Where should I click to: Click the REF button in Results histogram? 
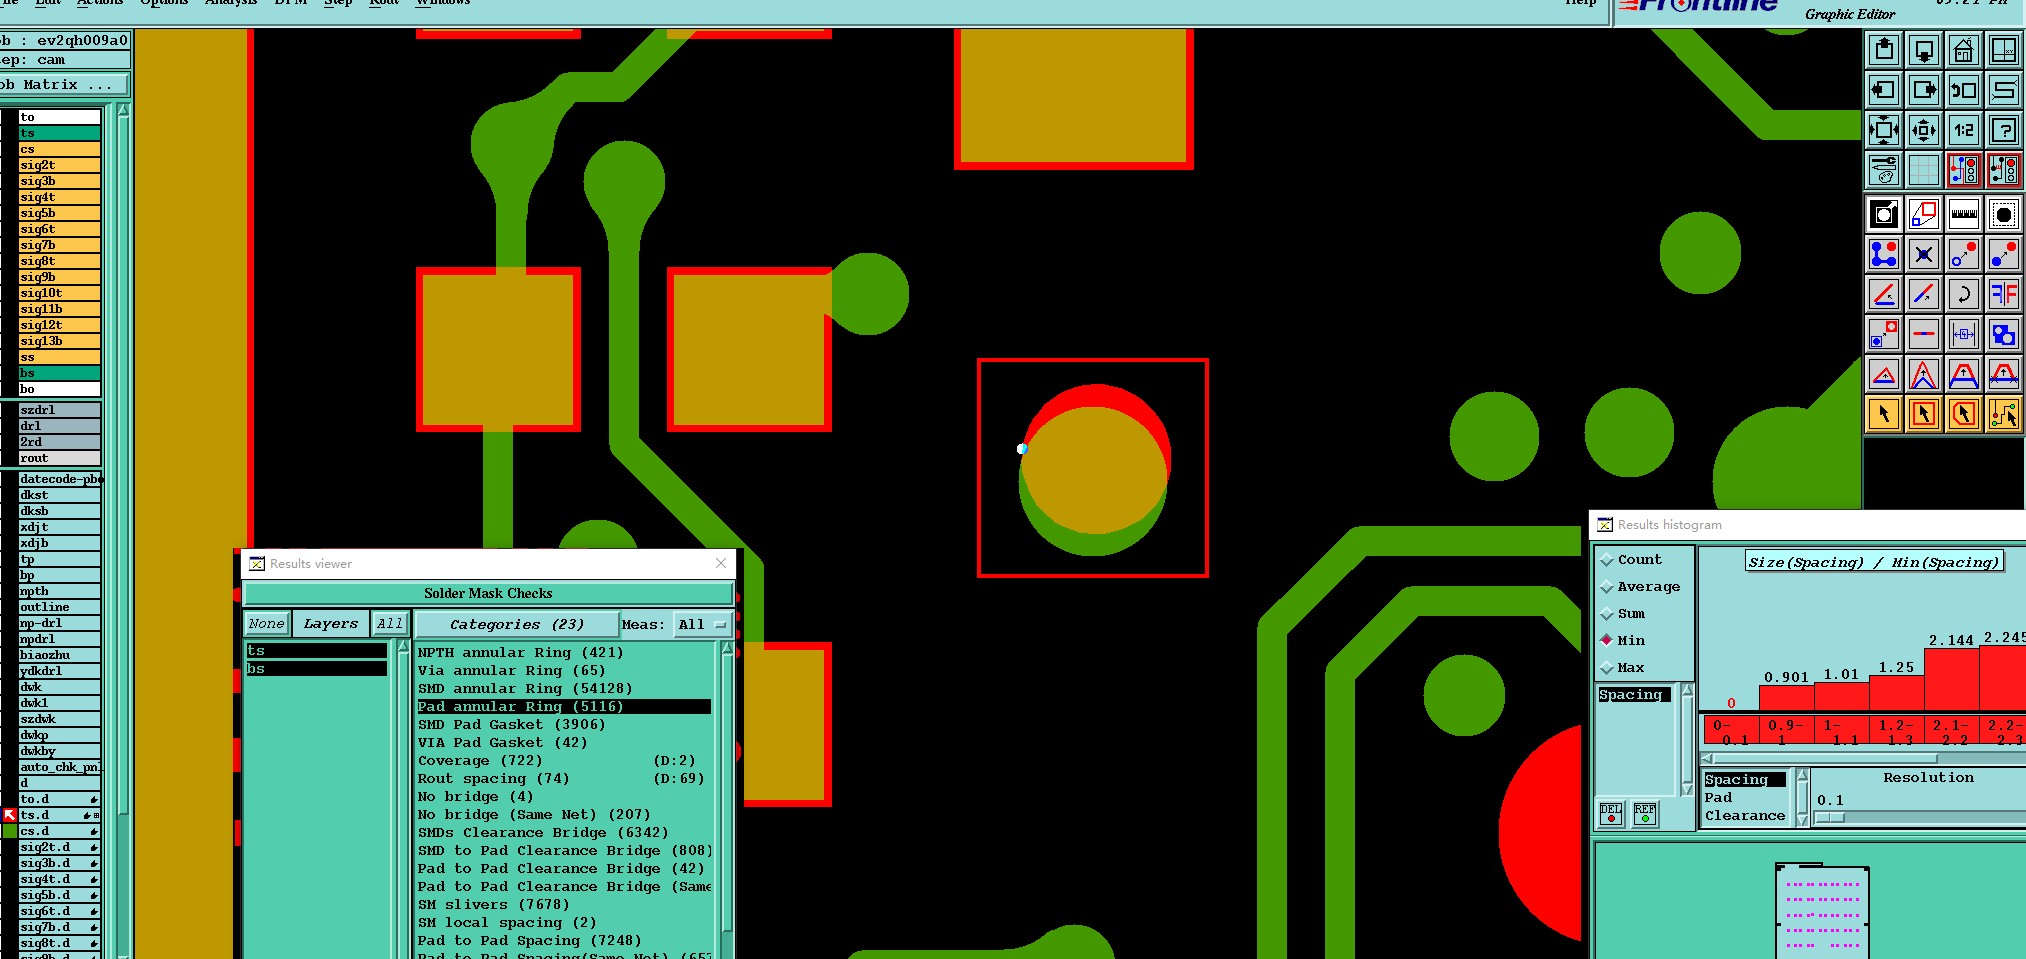point(1645,814)
